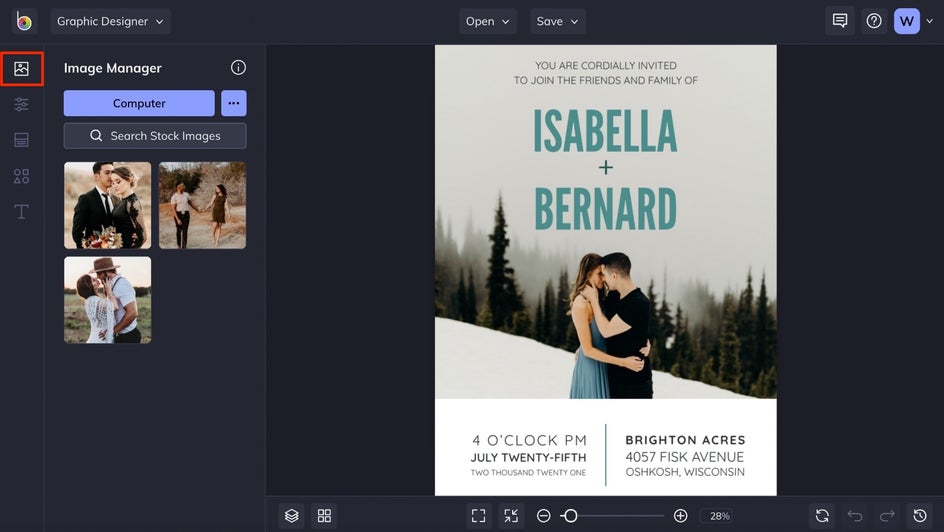Open the Customize sliders sidebar tab
The image size is (944, 532).
point(22,104)
